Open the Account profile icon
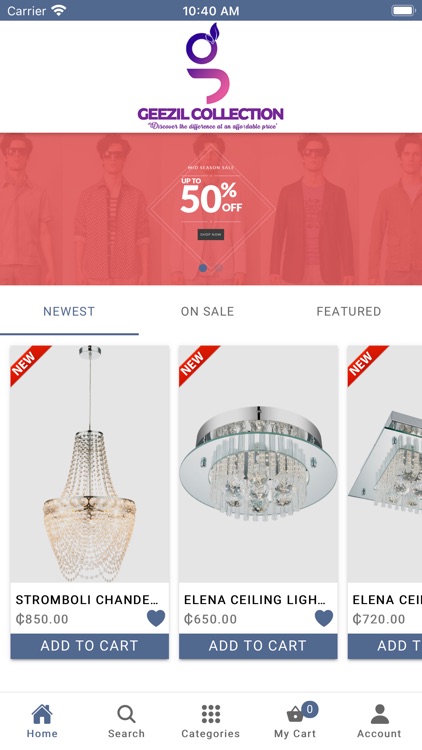The image size is (422, 750). (x=379, y=714)
